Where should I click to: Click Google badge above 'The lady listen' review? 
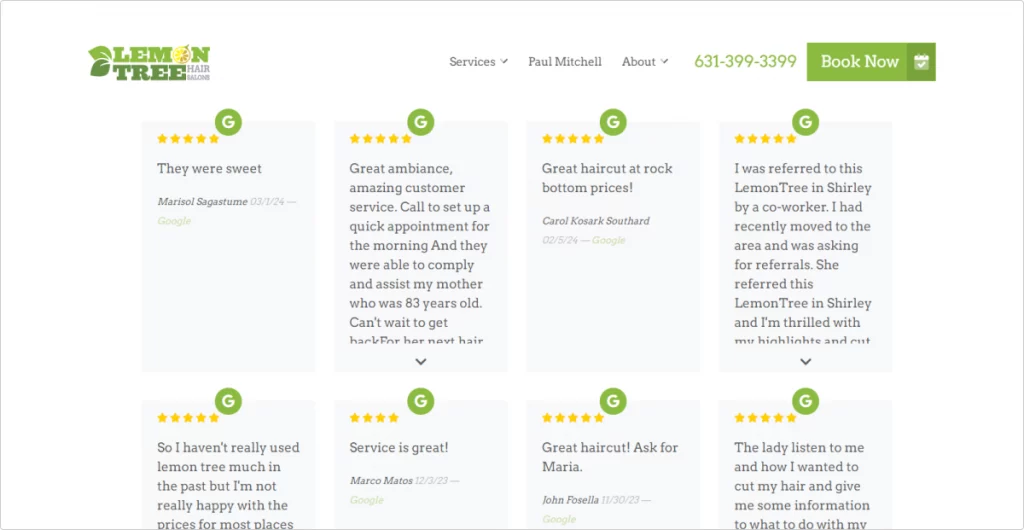[805, 401]
